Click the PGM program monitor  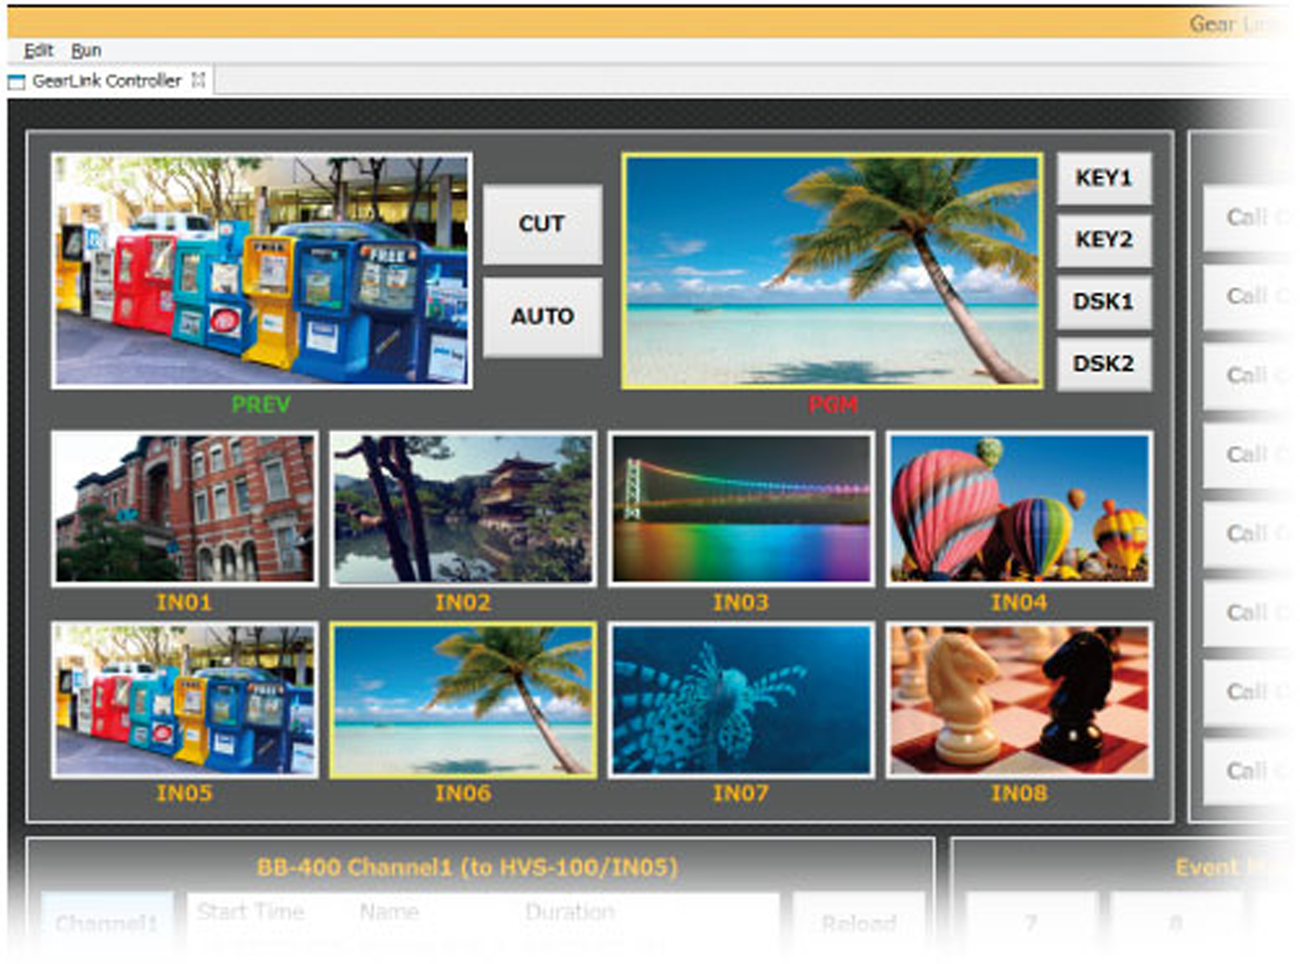[x=831, y=271]
